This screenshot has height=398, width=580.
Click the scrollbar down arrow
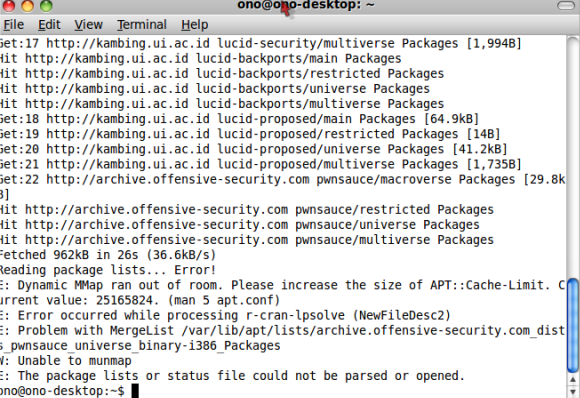click(573, 391)
